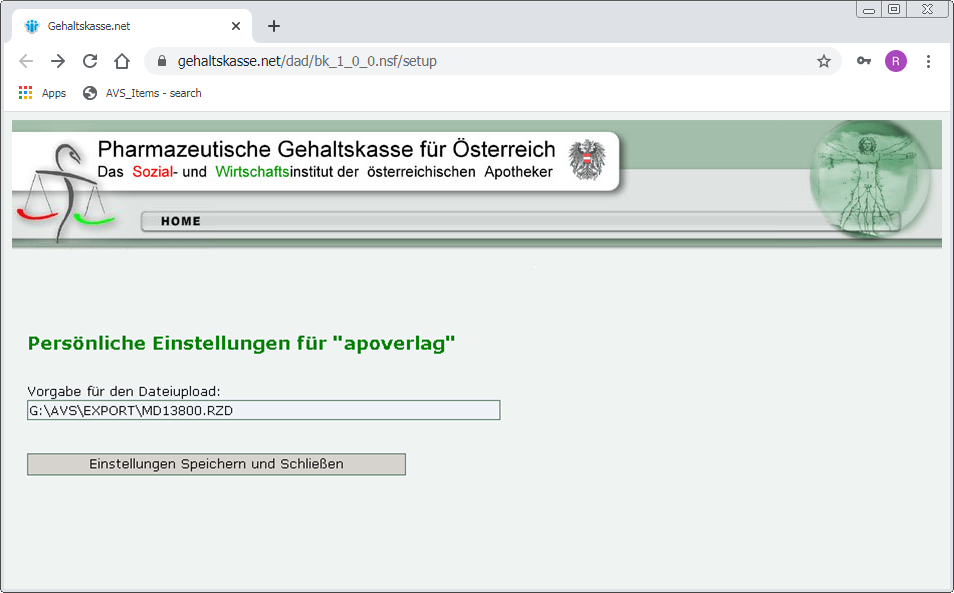Click the Austrian coat of arms emblem
The image size is (954, 593).
[589, 159]
